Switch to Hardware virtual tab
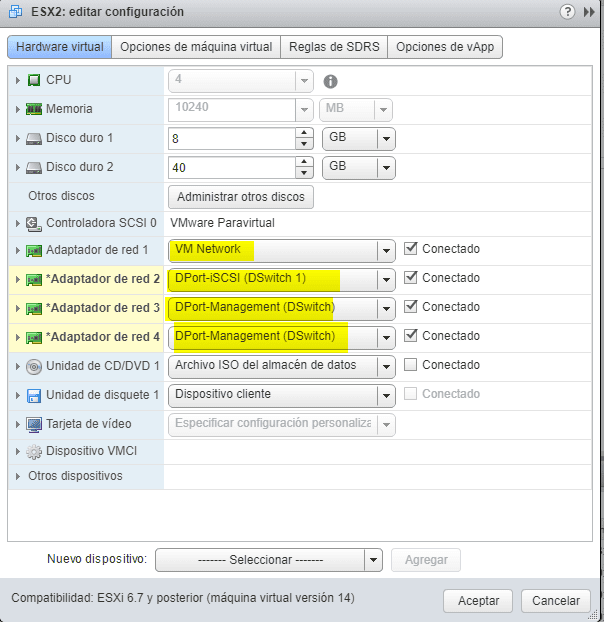604x622 pixels. 59,47
